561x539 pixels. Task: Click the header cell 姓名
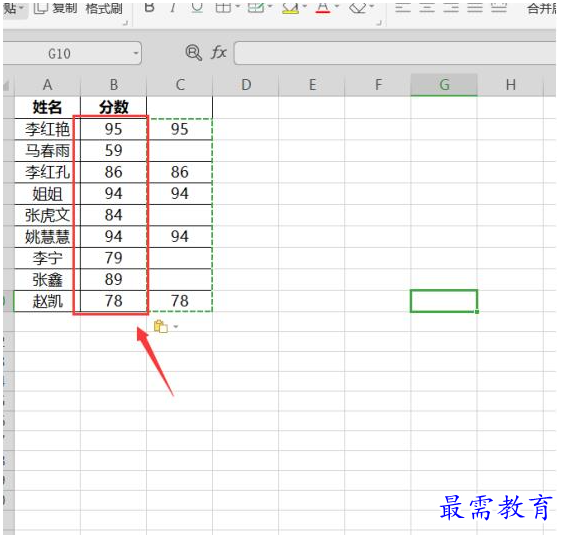point(48,107)
